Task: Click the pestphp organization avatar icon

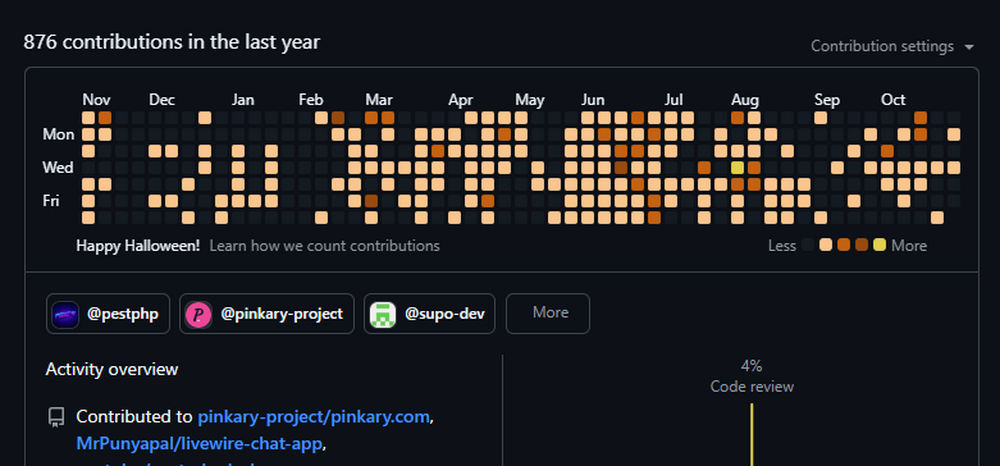Action: click(x=65, y=314)
